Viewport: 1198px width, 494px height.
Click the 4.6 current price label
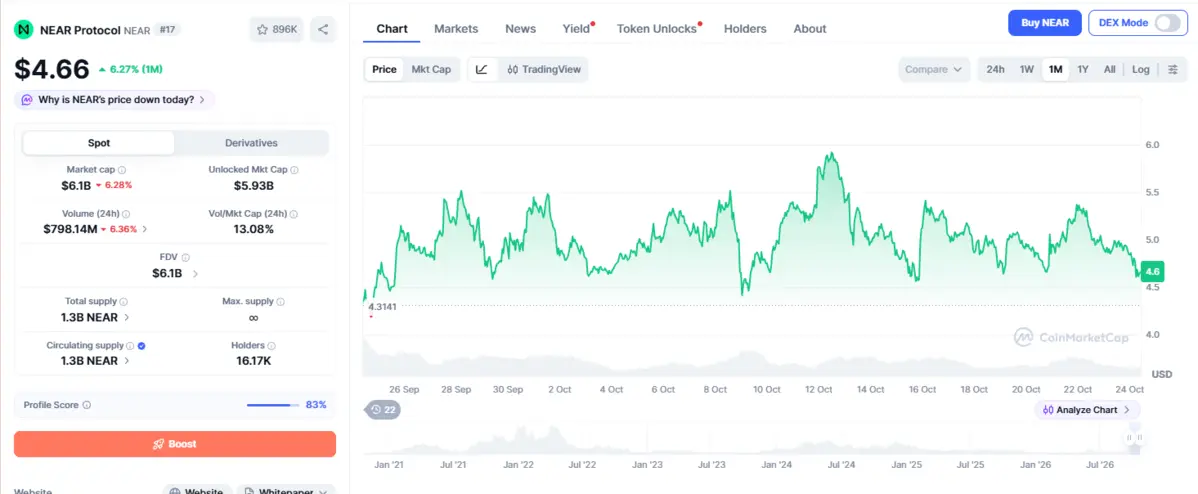click(1152, 271)
